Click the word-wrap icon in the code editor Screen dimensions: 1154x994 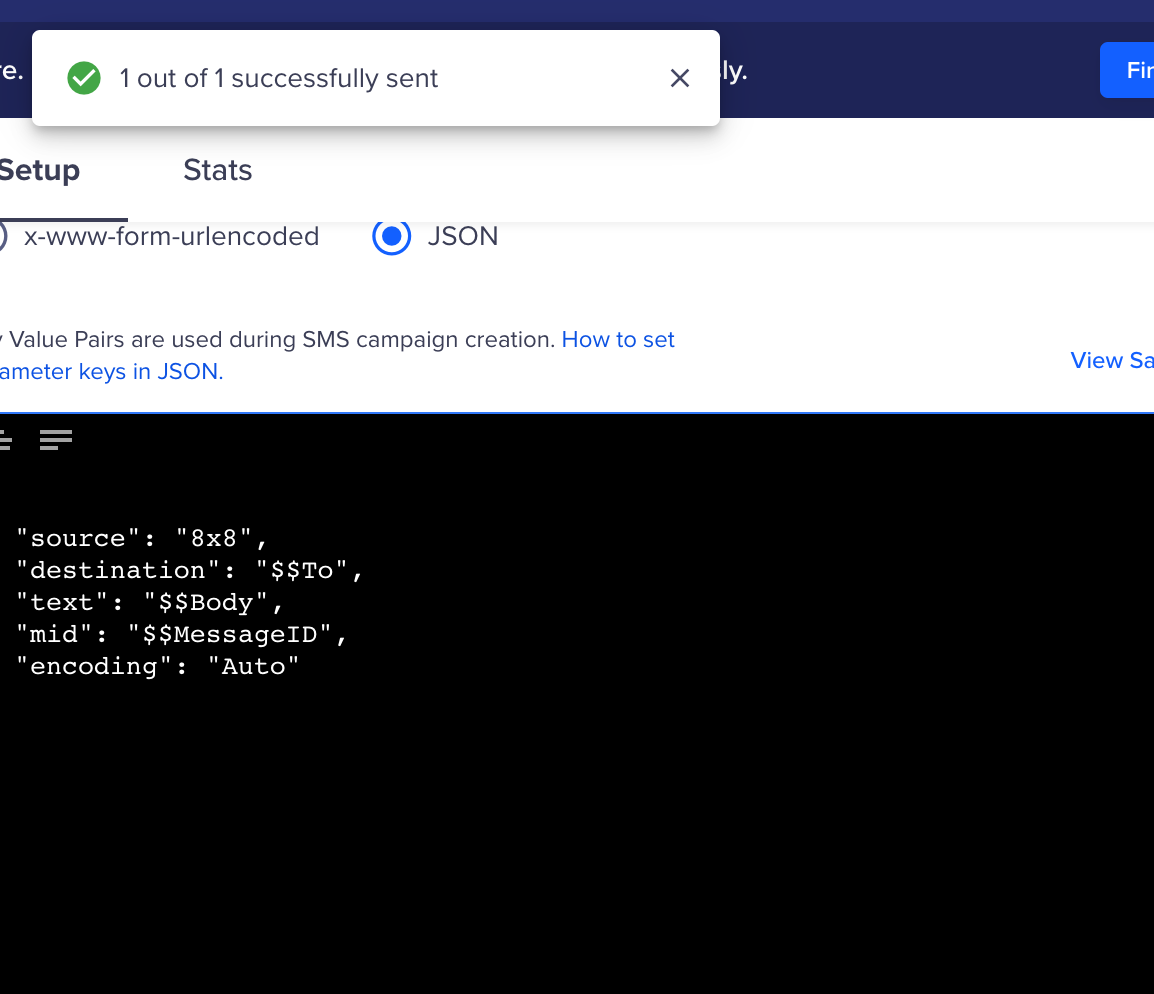coord(6,440)
